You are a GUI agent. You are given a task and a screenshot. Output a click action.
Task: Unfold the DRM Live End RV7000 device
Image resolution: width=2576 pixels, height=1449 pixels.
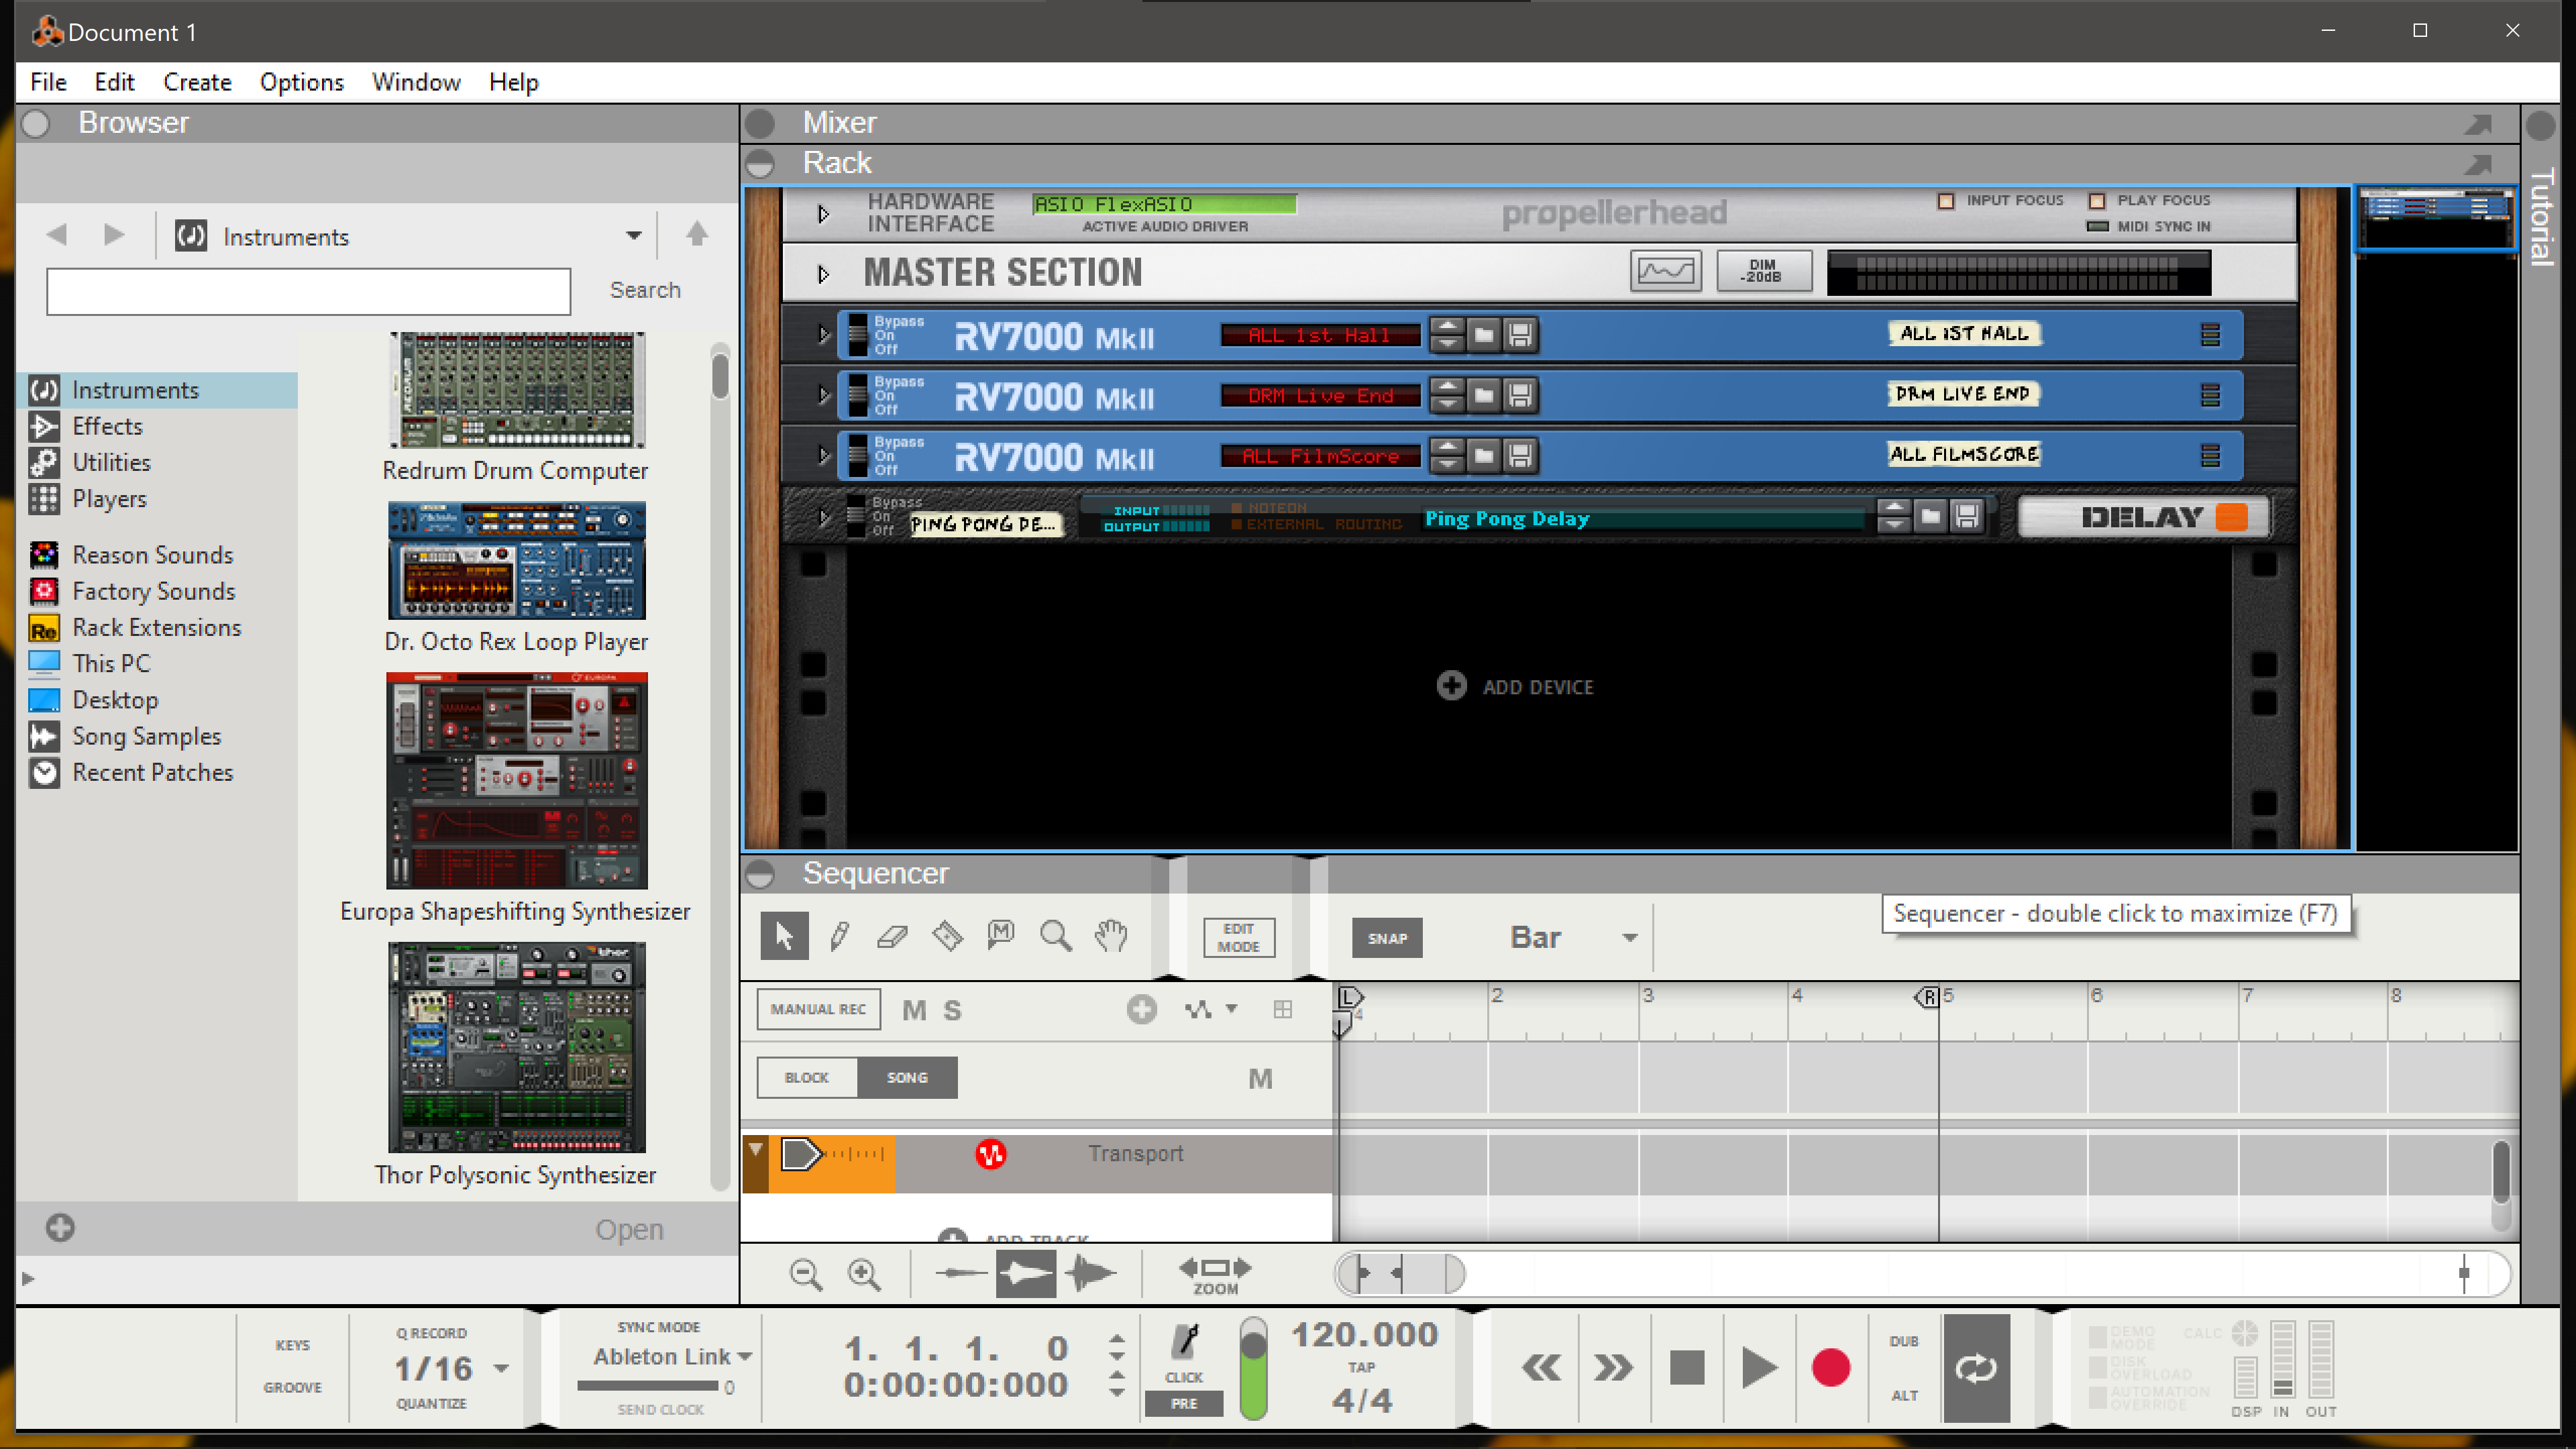tap(823, 395)
